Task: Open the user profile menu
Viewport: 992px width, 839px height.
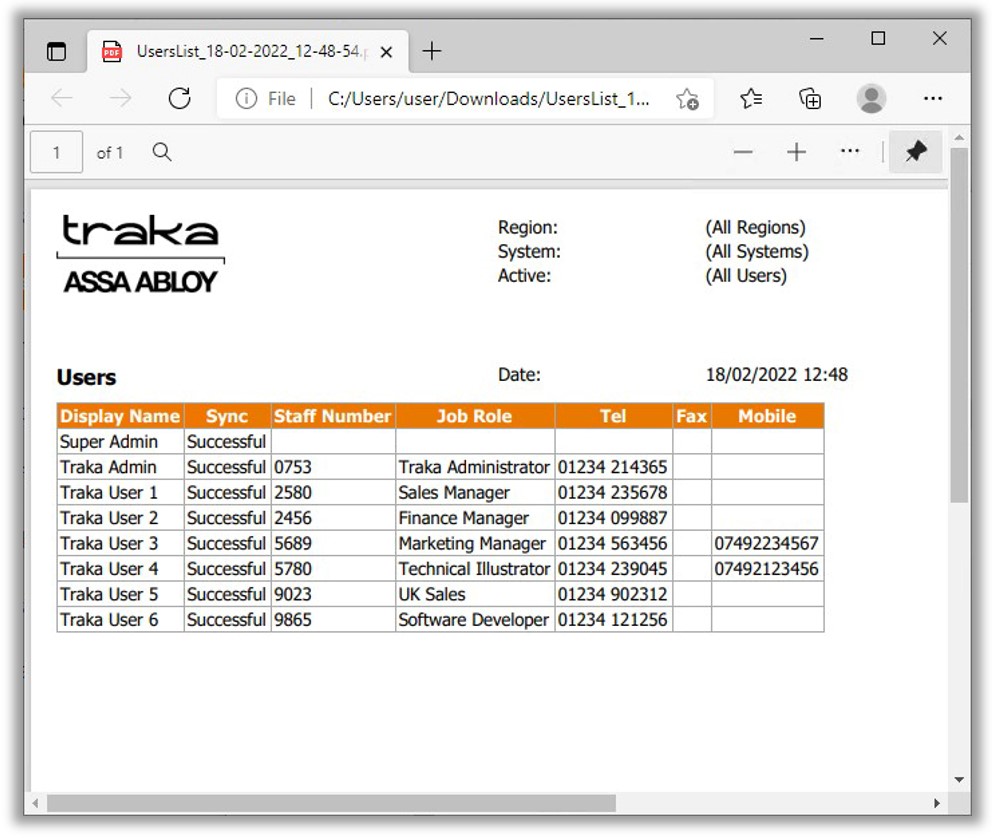Action: [x=871, y=99]
